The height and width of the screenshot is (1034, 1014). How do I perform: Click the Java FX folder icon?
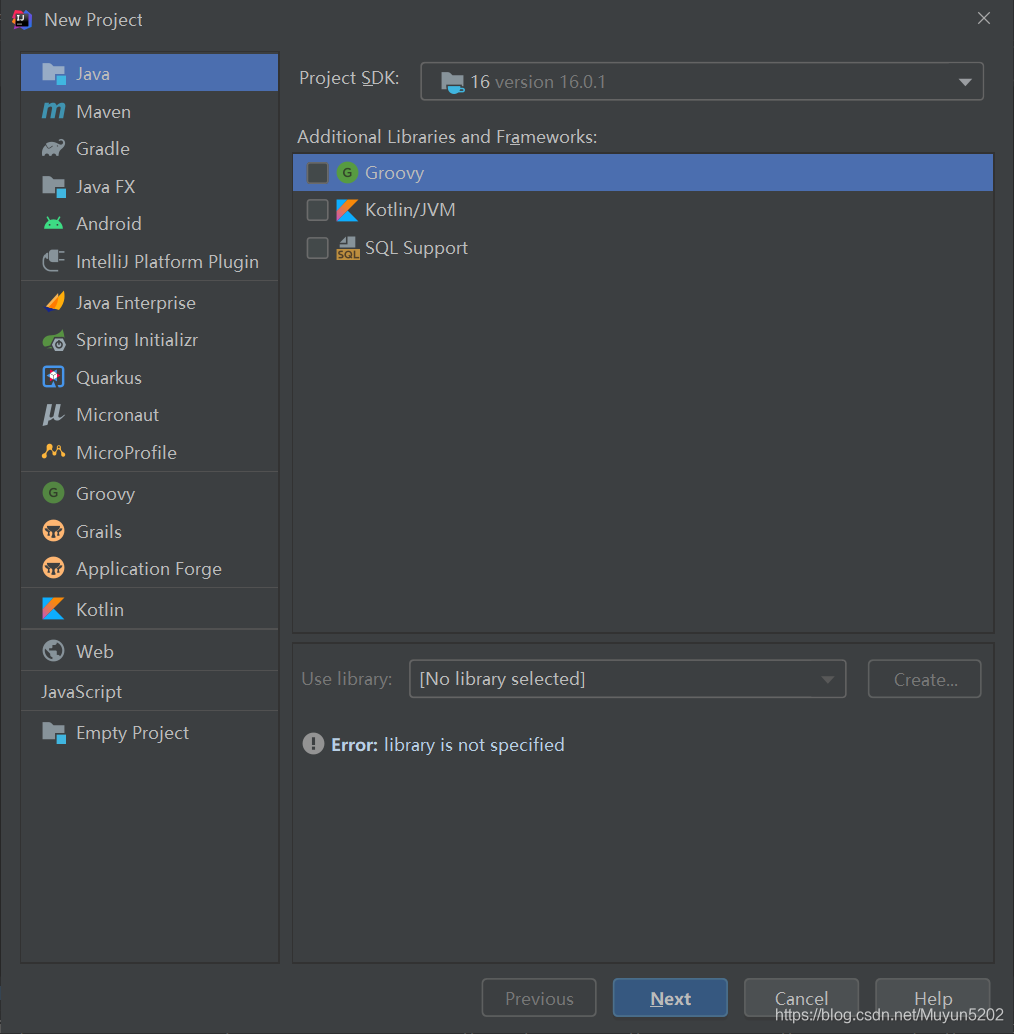click(x=53, y=187)
